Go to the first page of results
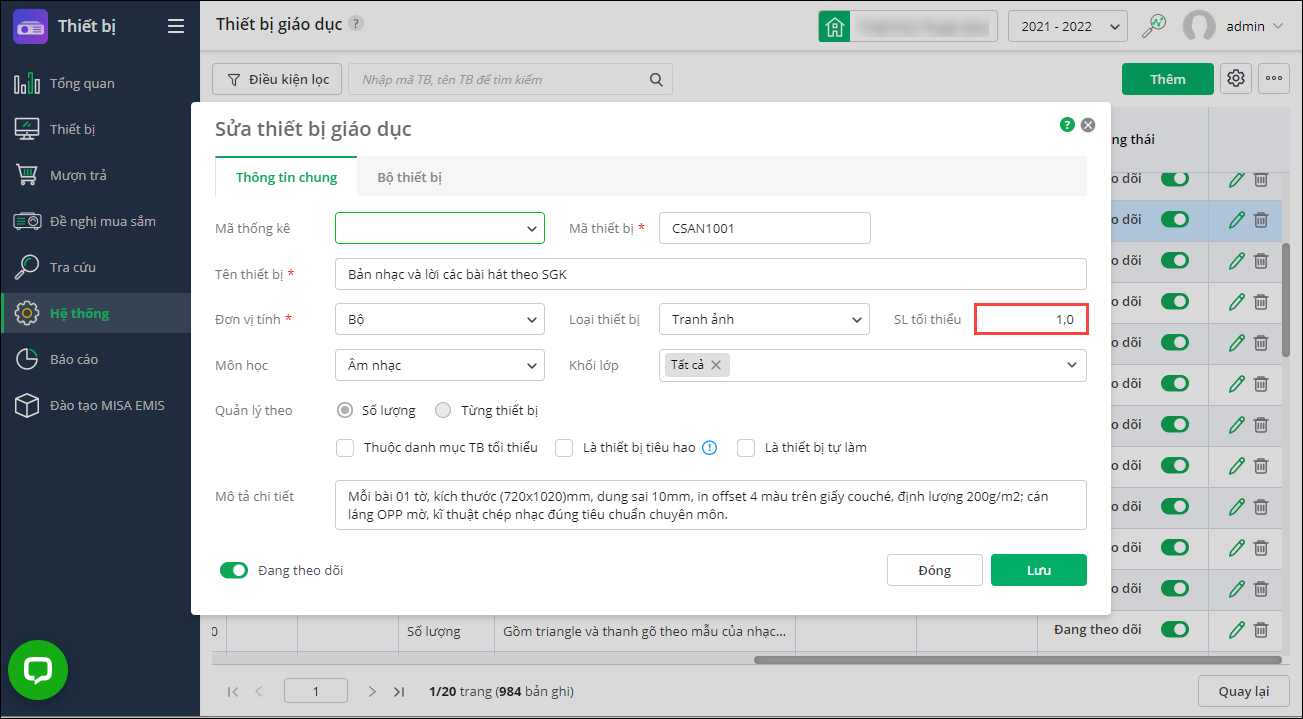Screen dimensions: 1303x719 (x=233, y=691)
